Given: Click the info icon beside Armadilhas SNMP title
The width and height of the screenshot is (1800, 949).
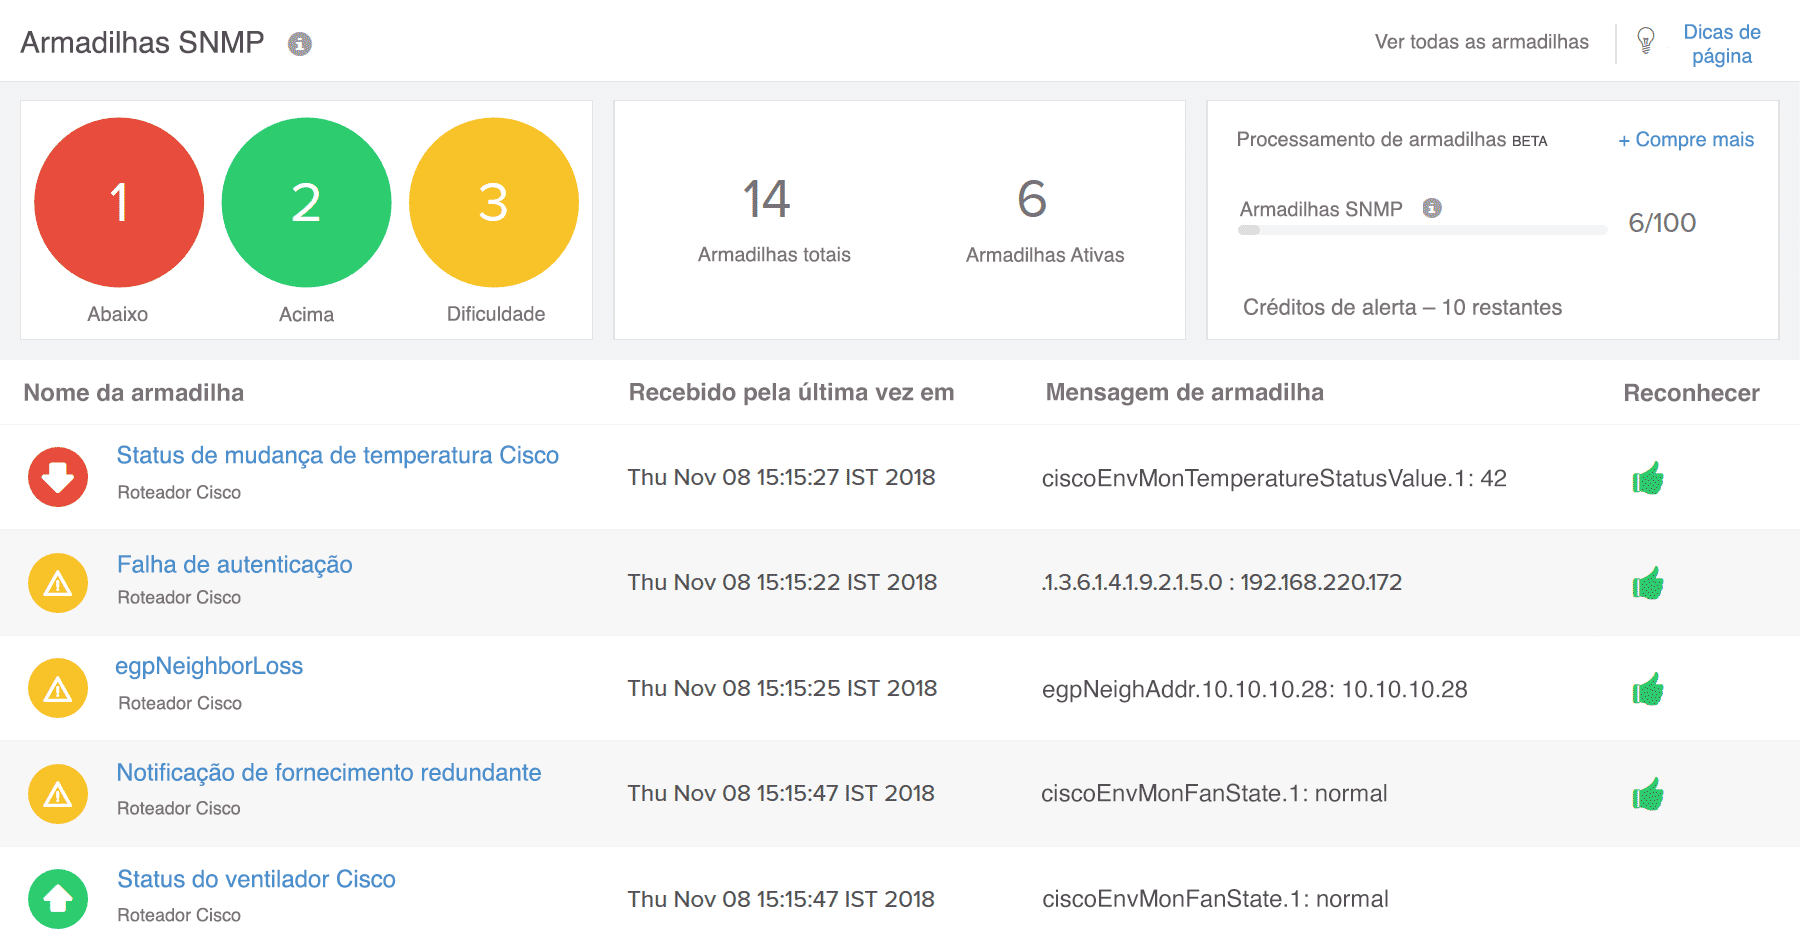Looking at the screenshot, I should [x=300, y=44].
